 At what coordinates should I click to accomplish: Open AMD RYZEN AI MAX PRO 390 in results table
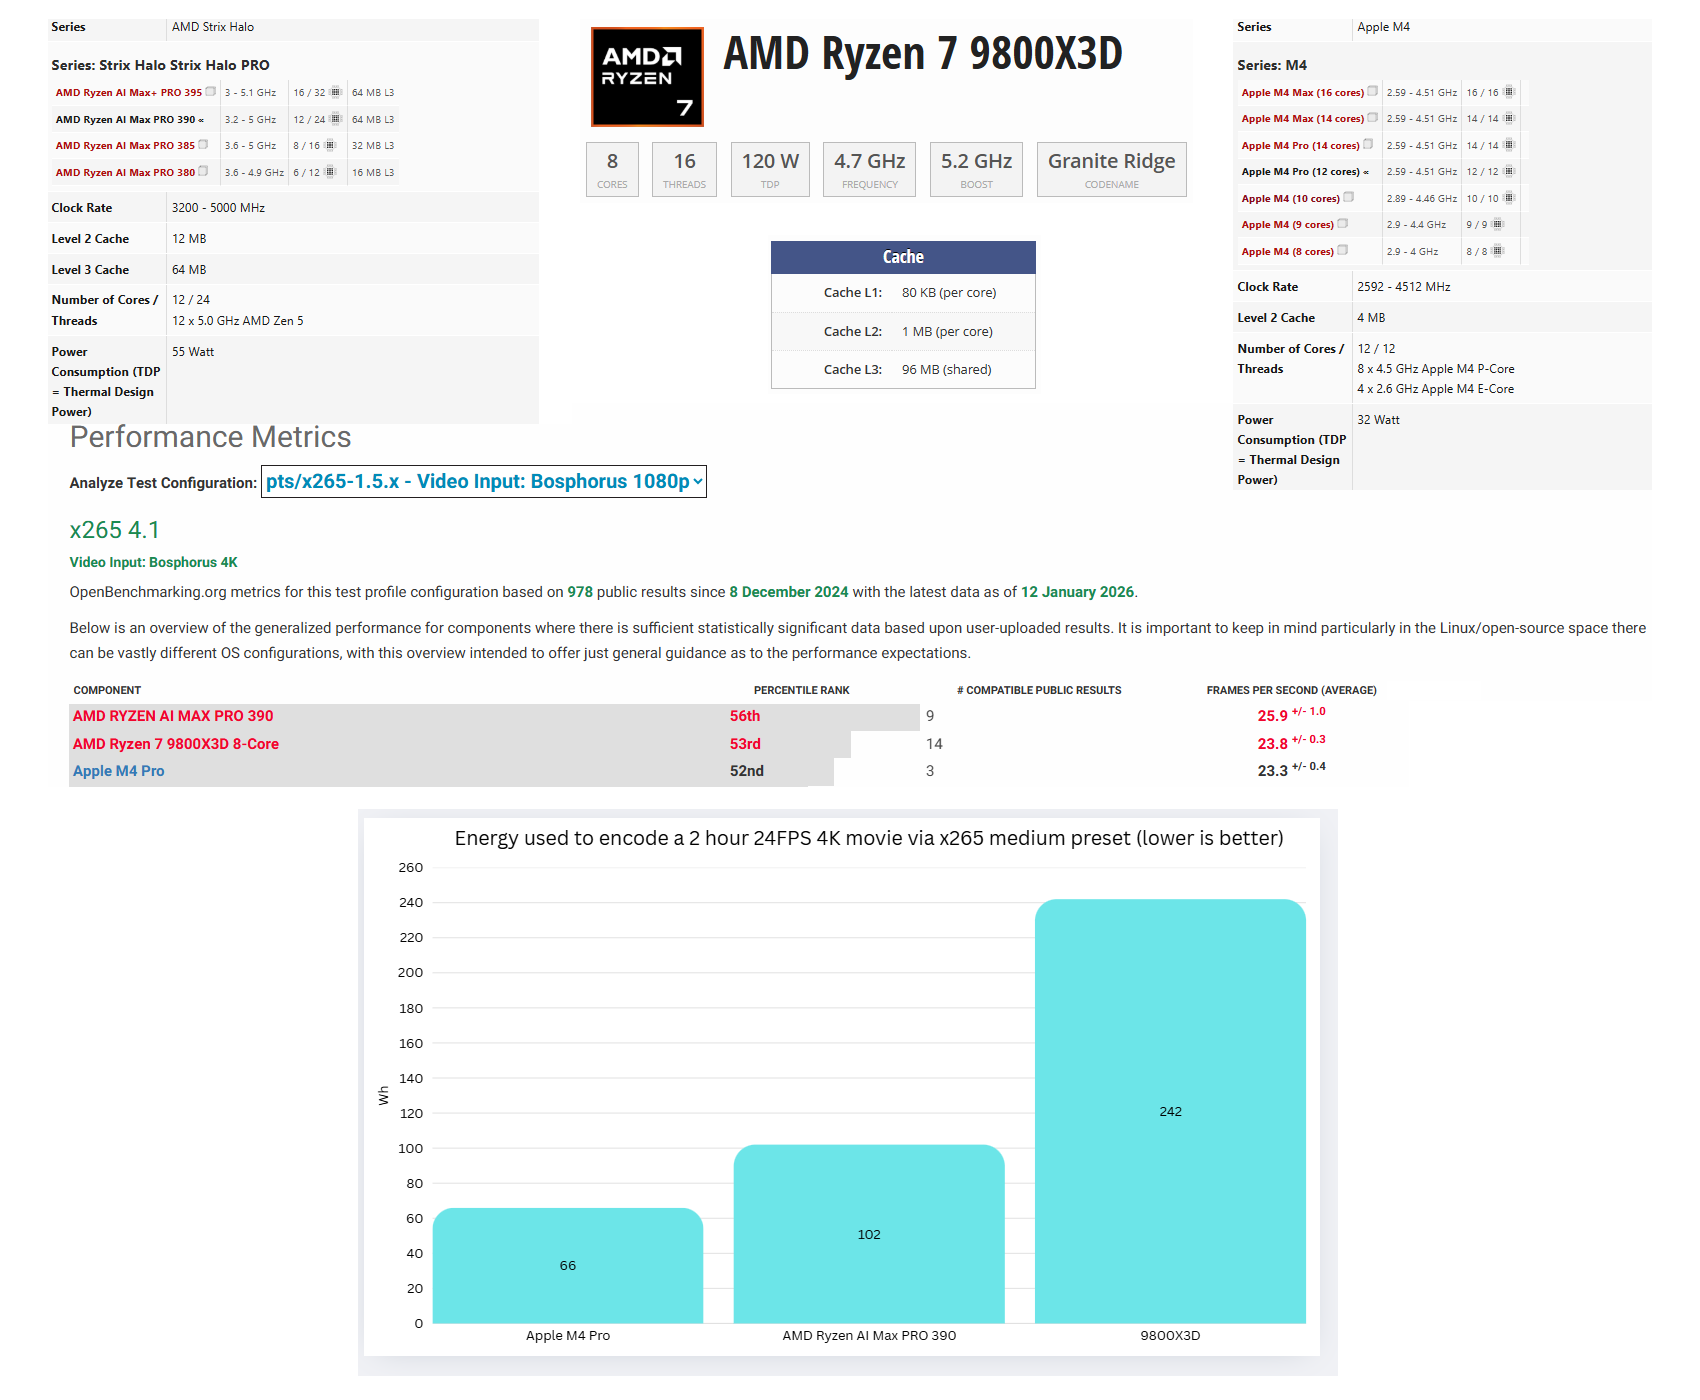[173, 716]
